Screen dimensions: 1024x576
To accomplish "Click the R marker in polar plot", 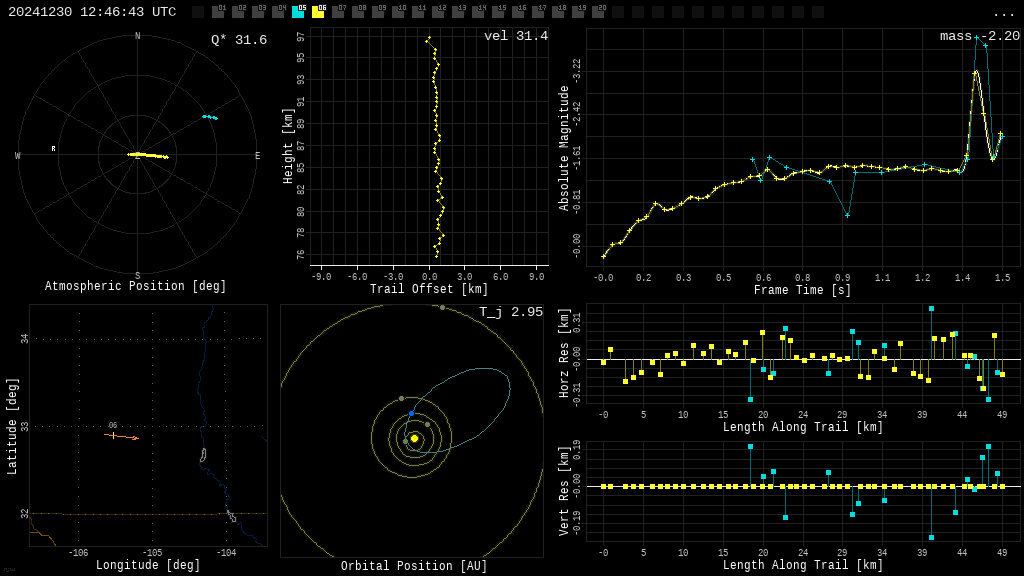I will point(54,149).
